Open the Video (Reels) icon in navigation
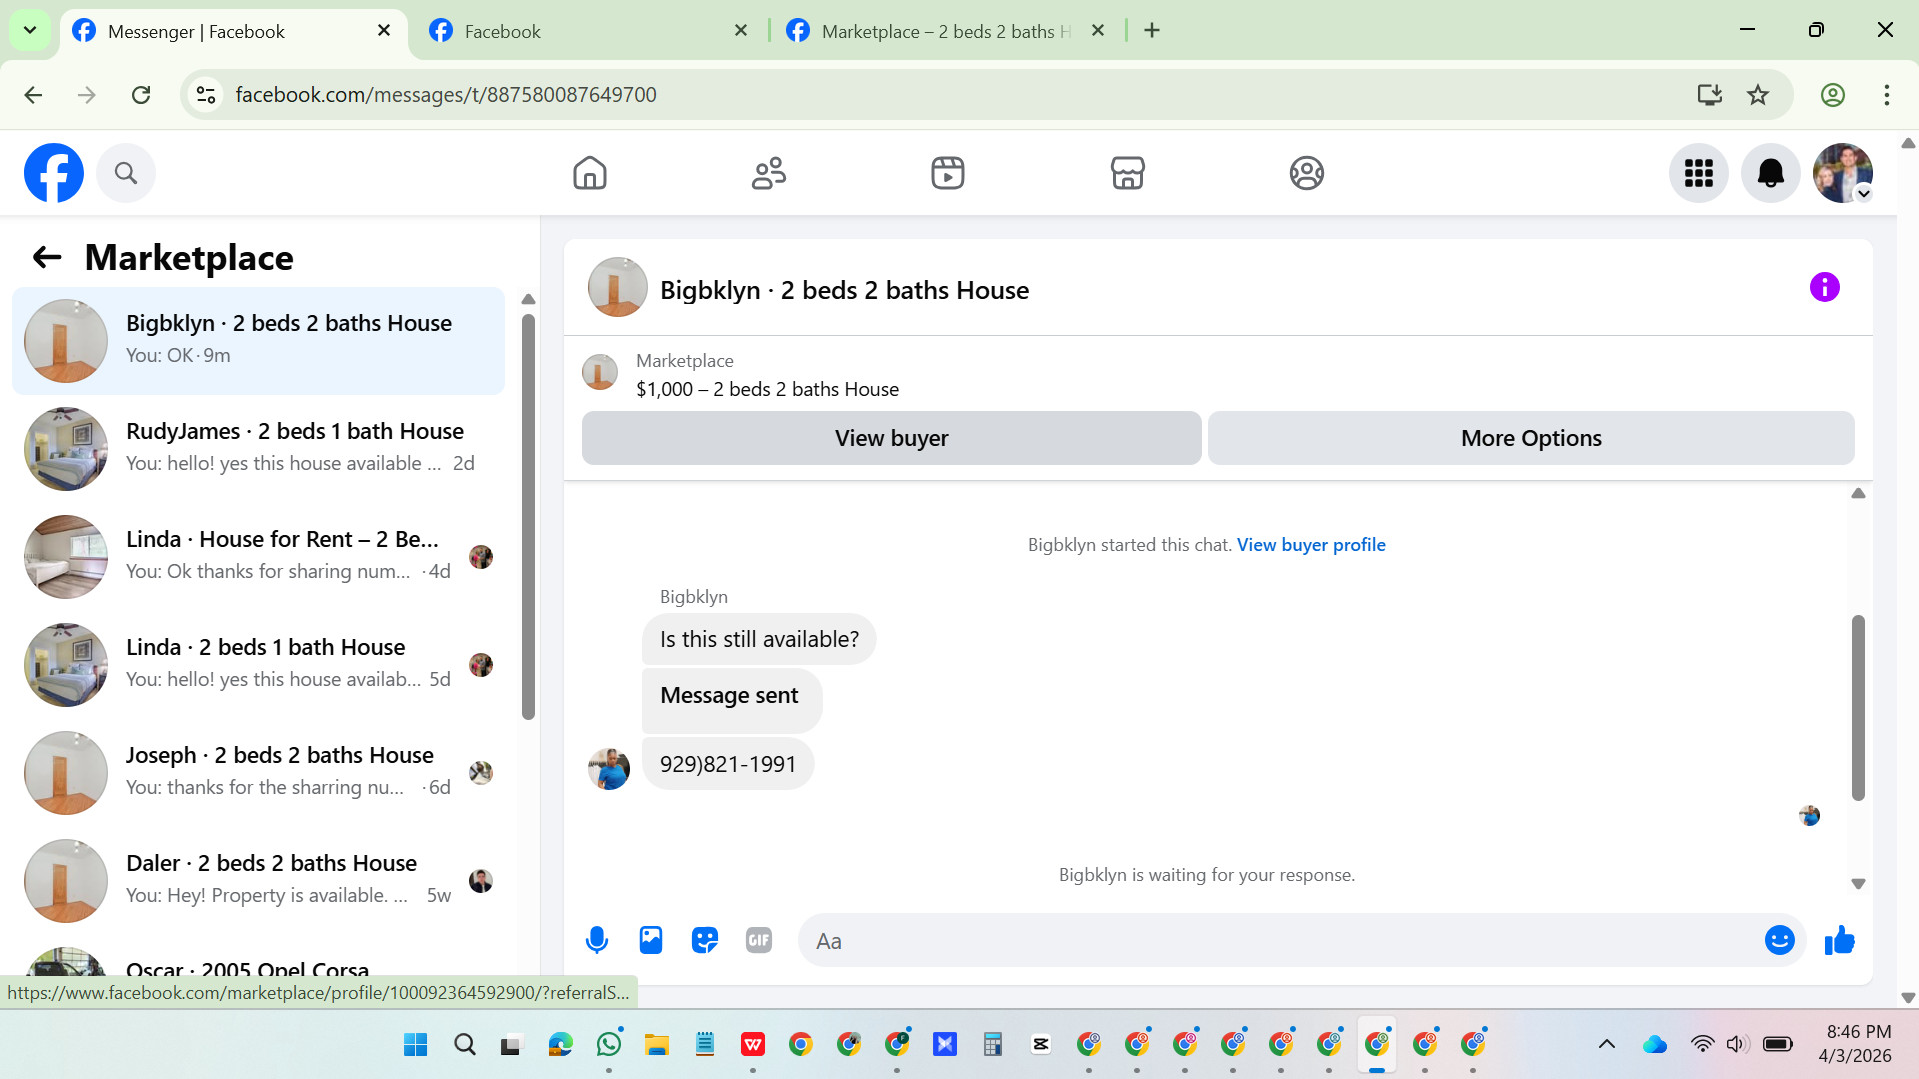The image size is (1919, 1079). point(948,173)
